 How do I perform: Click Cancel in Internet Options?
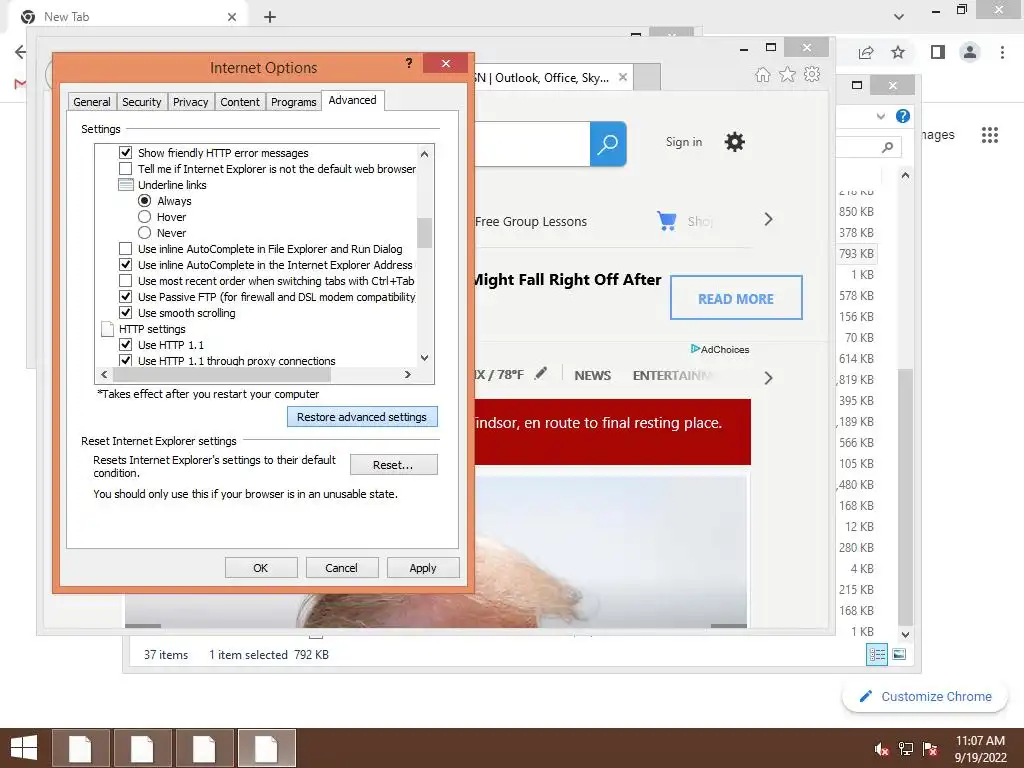click(x=342, y=568)
